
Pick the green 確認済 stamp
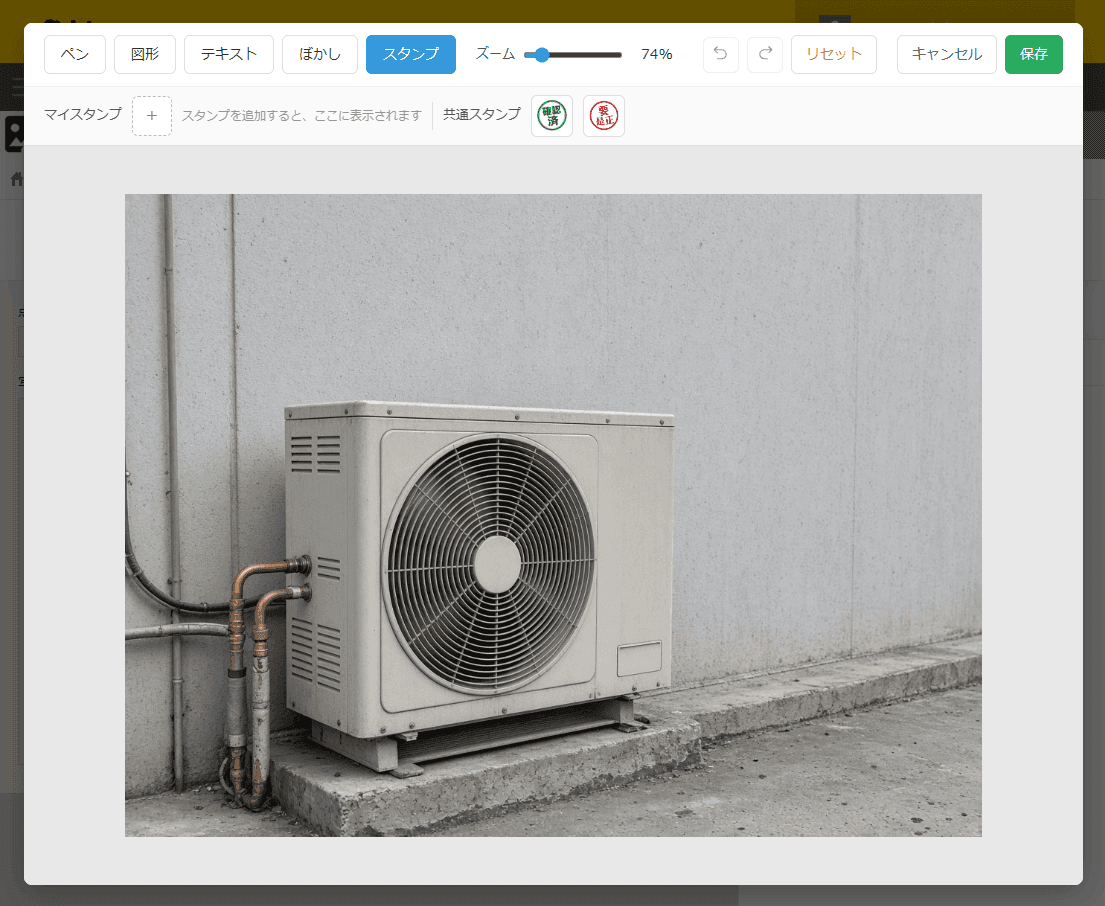tap(552, 116)
